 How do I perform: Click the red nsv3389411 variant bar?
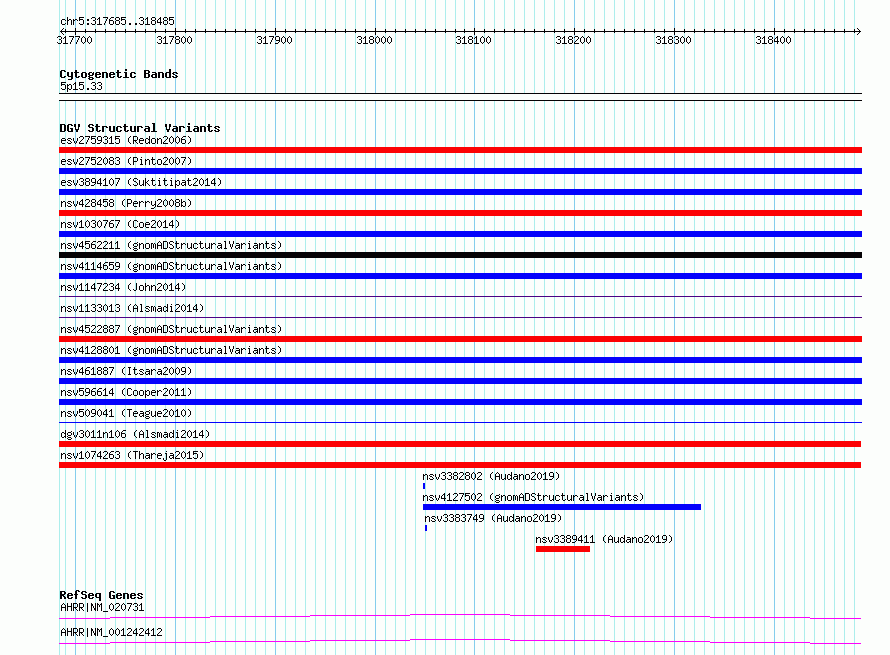coord(562,549)
